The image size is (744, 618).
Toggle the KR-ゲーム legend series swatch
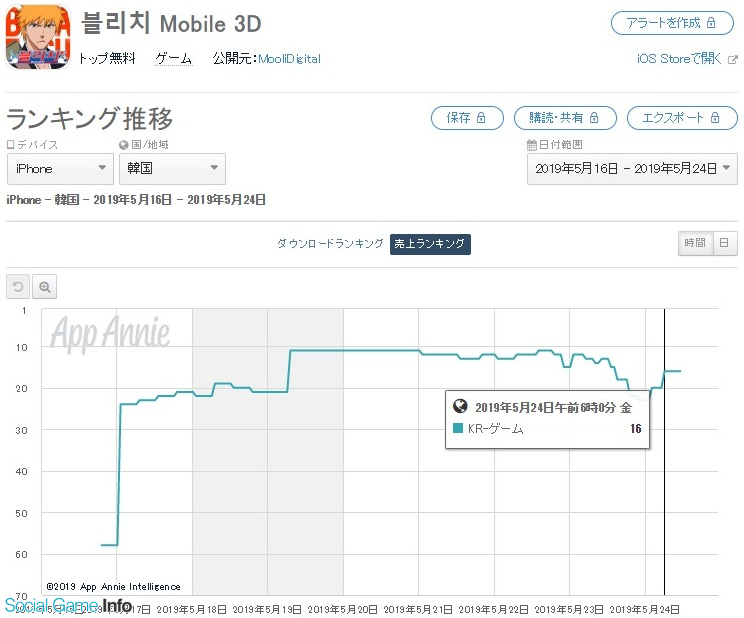click(x=458, y=428)
